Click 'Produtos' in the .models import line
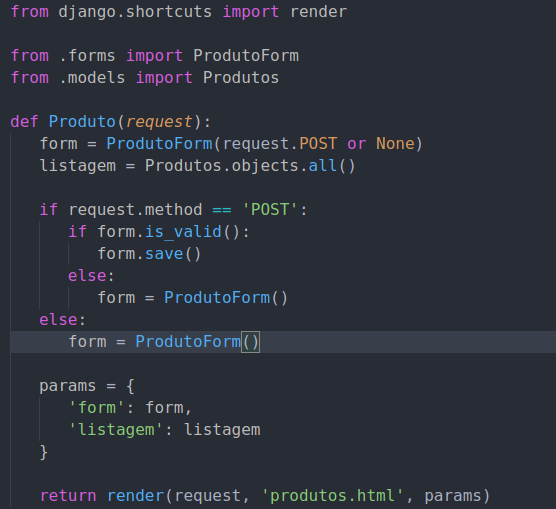This screenshot has width=556, height=509. (x=241, y=78)
